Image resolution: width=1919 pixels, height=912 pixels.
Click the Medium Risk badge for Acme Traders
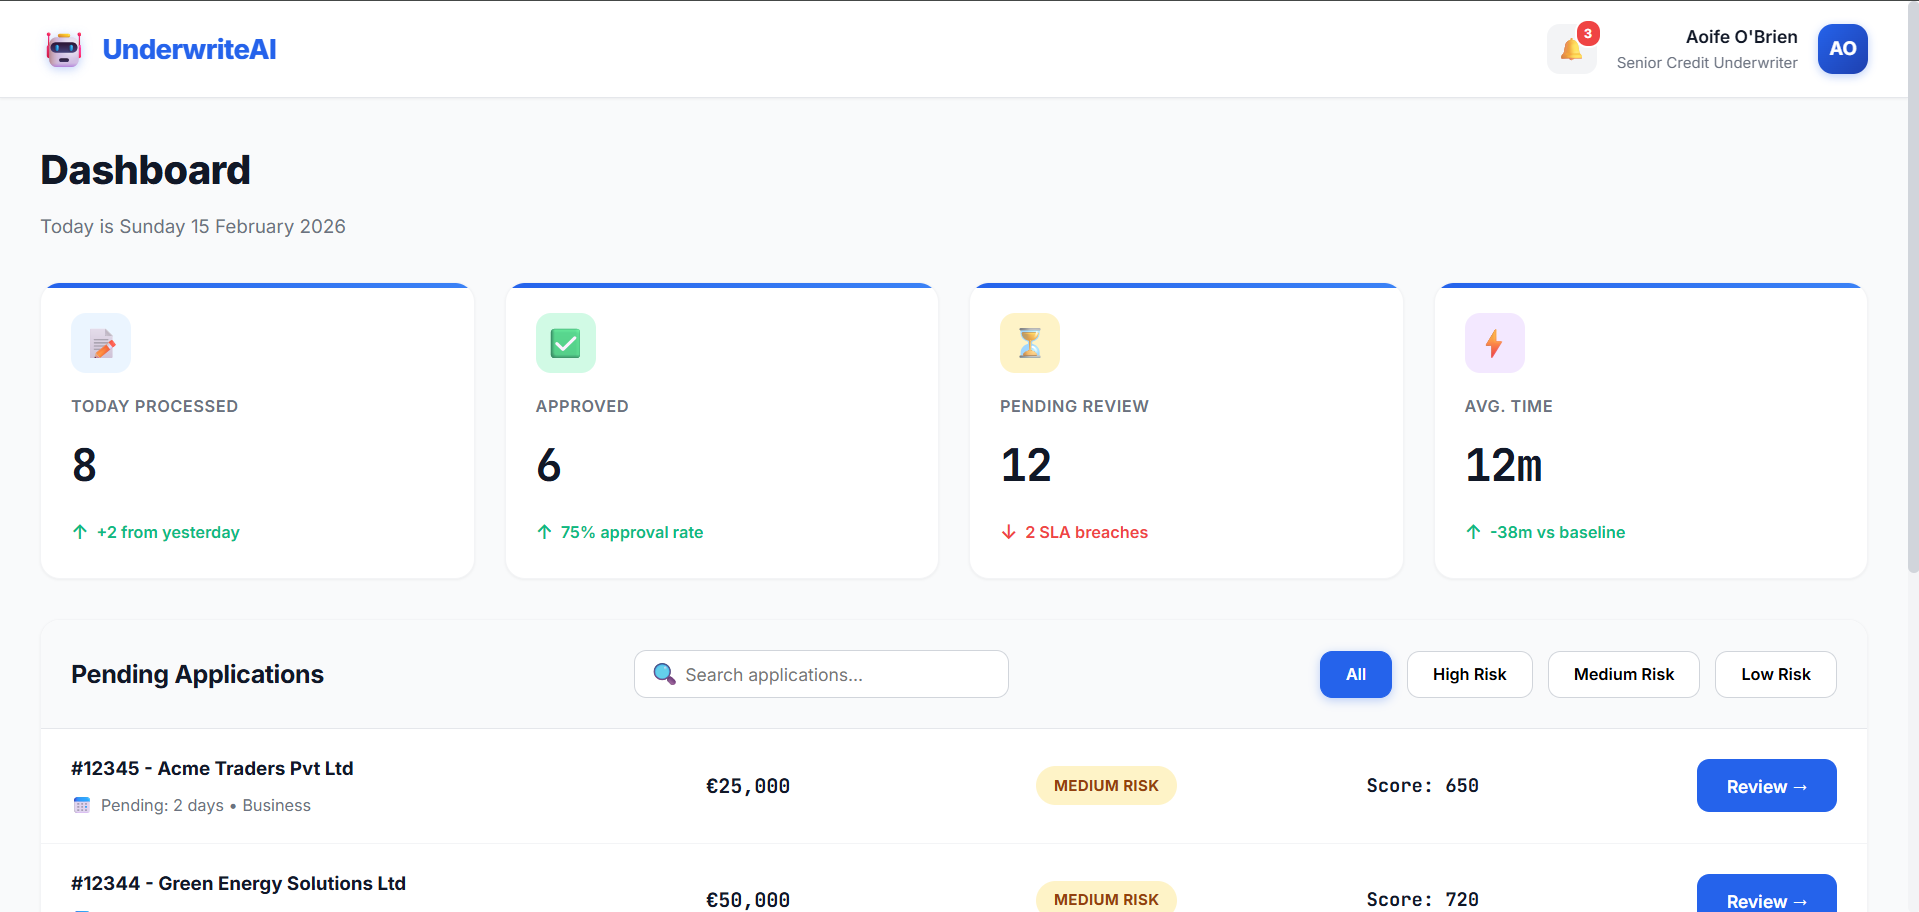pyautogui.click(x=1106, y=786)
